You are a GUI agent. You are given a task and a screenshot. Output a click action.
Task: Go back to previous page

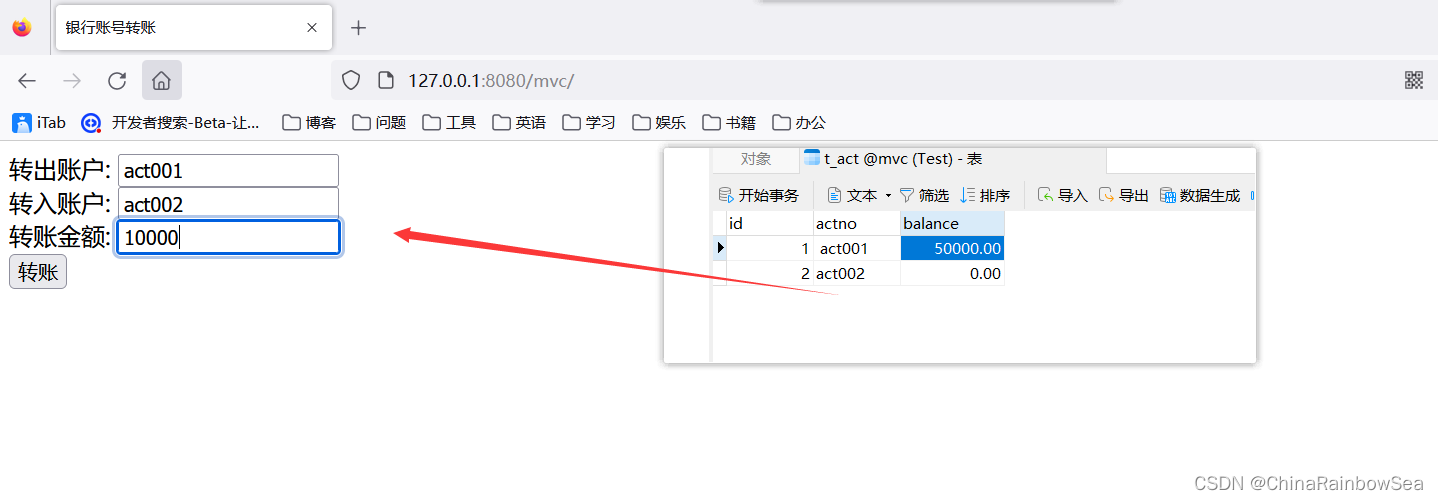(27, 81)
